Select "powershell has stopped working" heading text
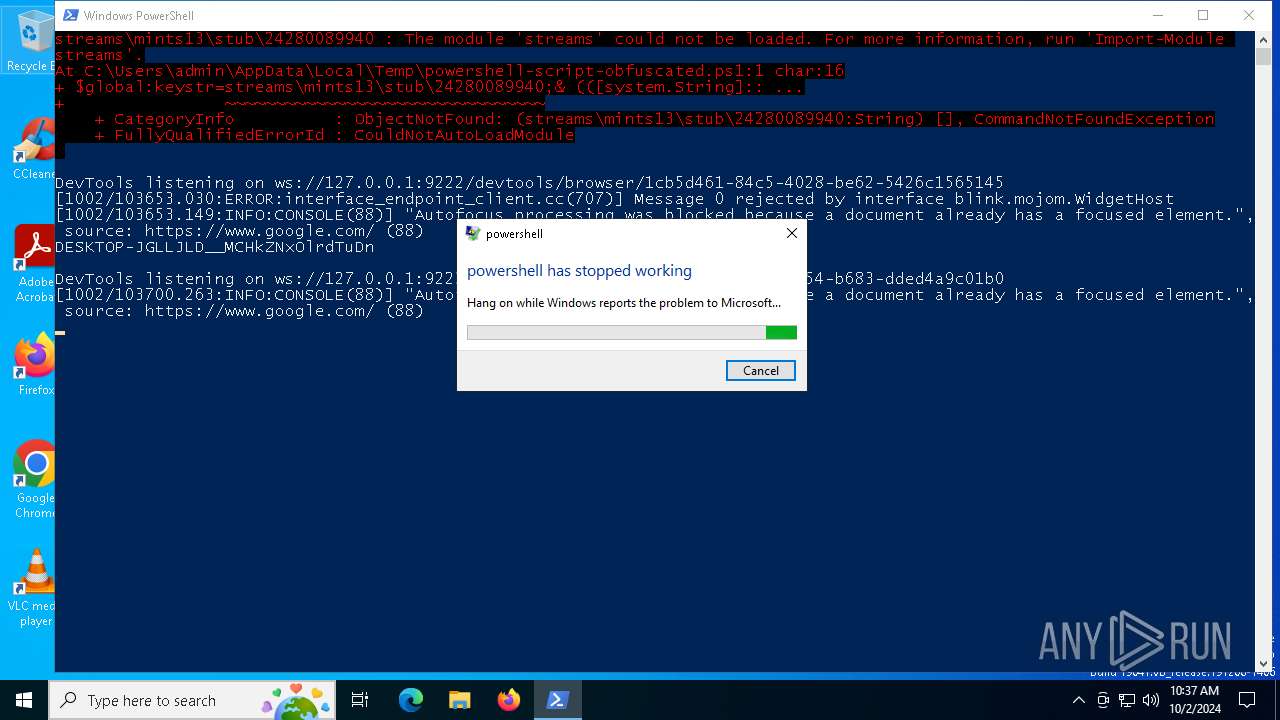1280x720 pixels. click(579, 271)
